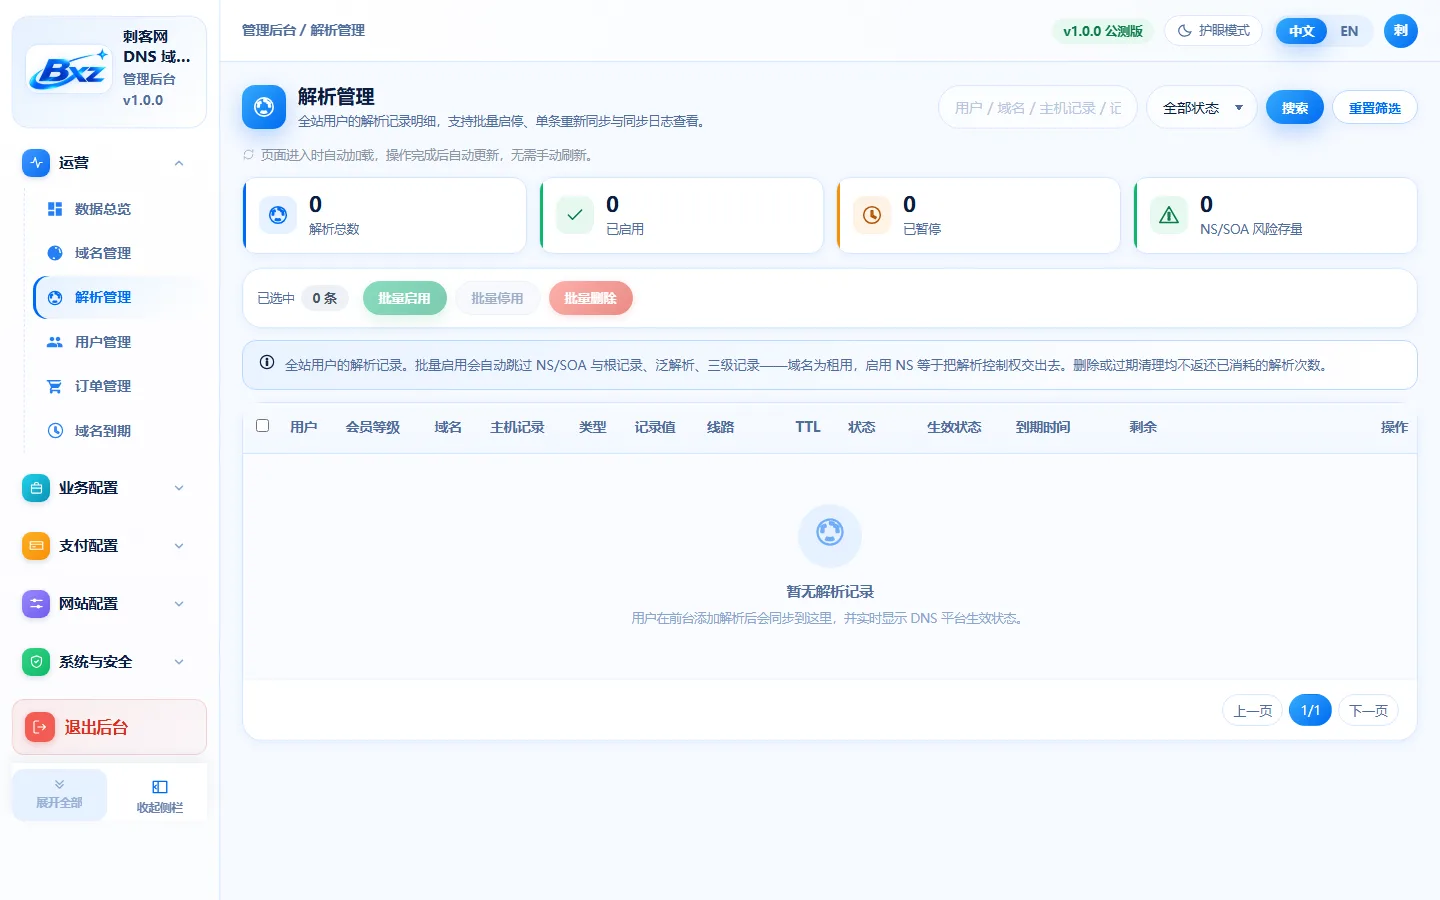Click the 系统与安全 green shield icon
This screenshot has height=900, width=1440.
click(x=36, y=662)
